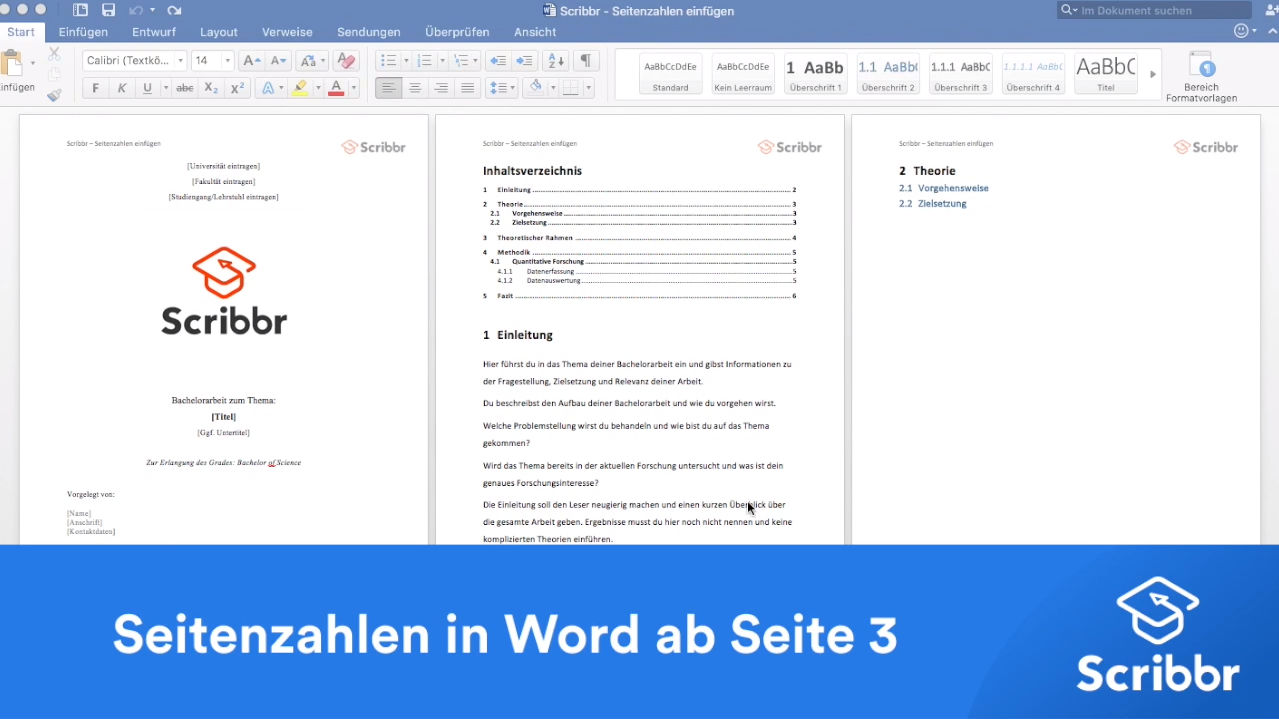Open the highlight color picker arrow
Image resolution: width=1279 pixels, height=723 pixels.
pos(318,88)
